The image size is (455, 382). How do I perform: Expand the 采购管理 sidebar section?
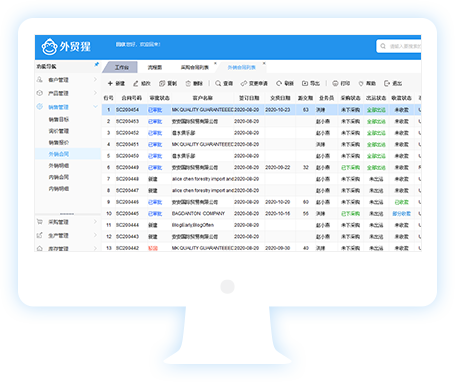click(95, 222)
